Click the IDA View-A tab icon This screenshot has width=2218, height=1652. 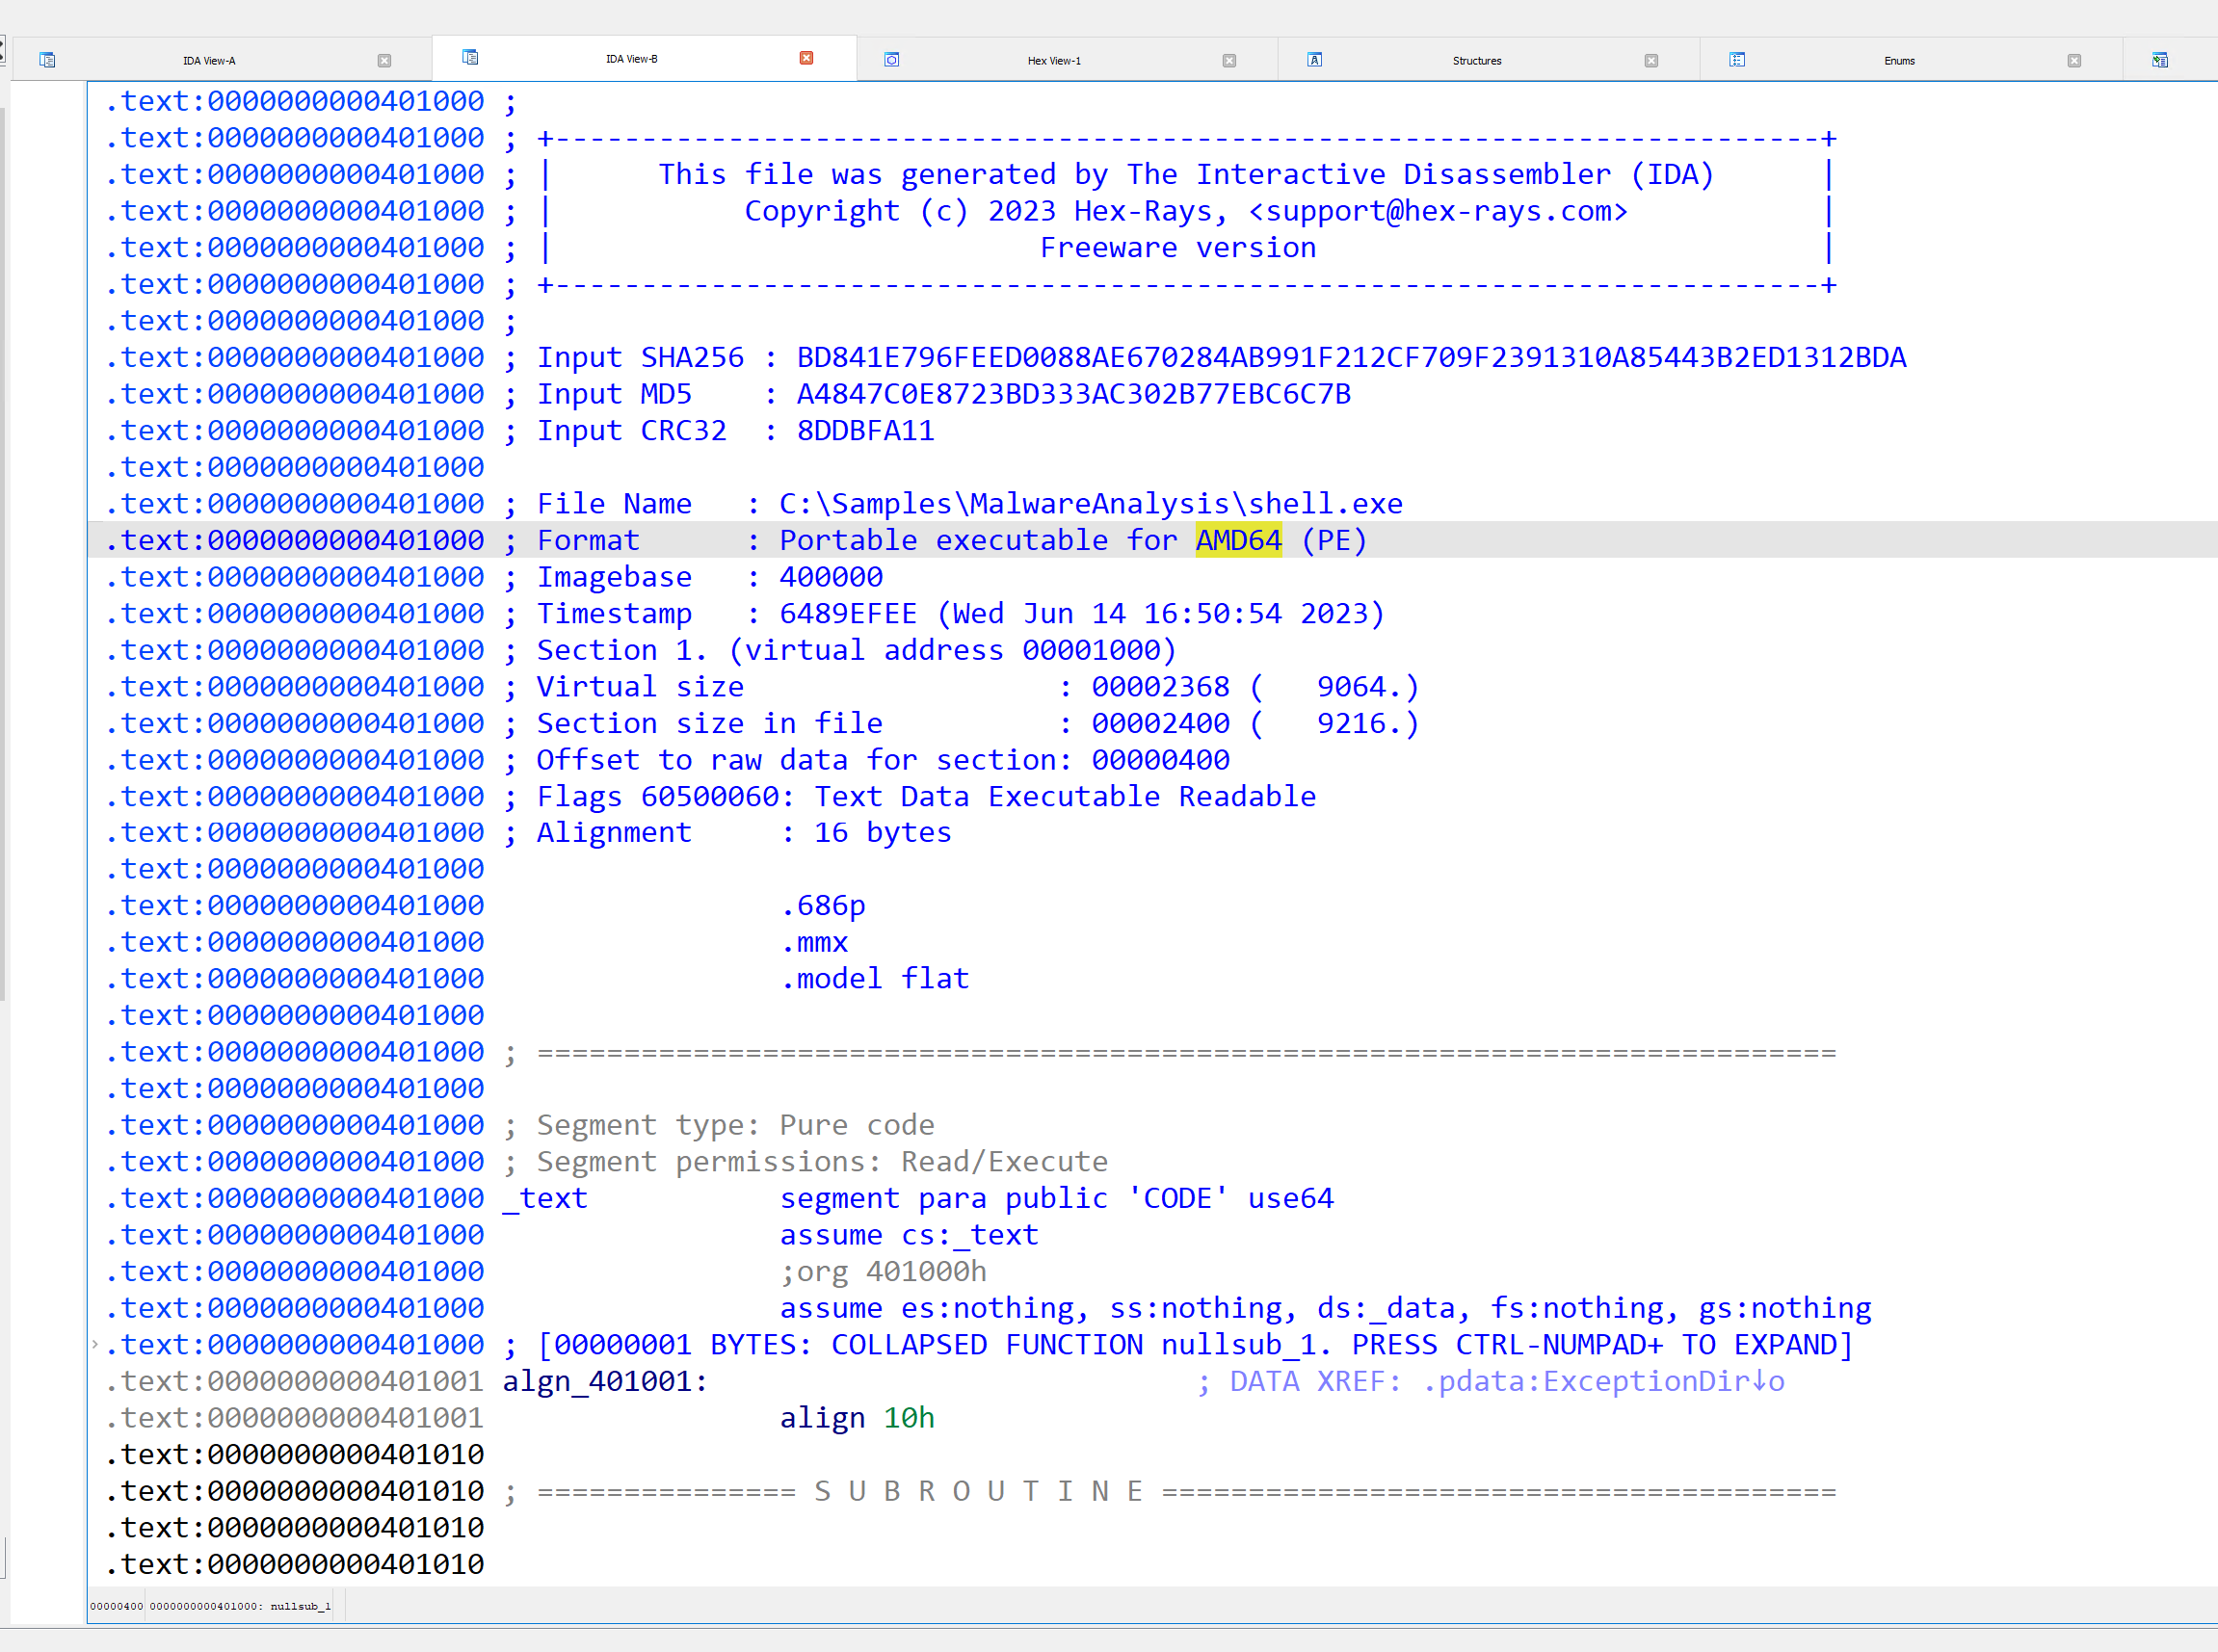[47, 60]
